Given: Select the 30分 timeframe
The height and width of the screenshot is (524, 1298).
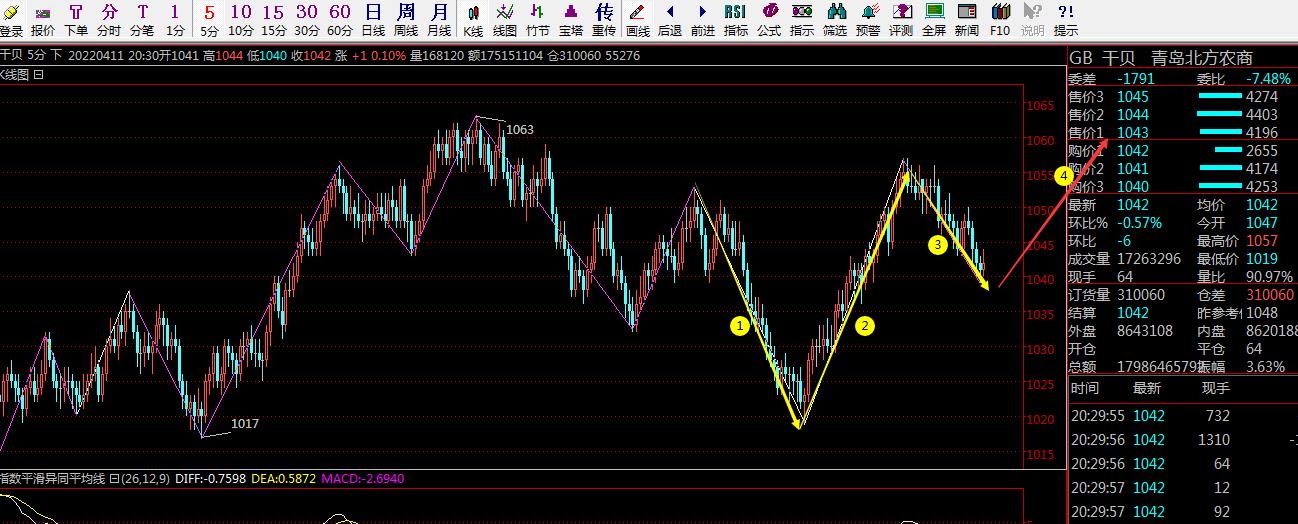Looking at the screenshot, I should tap(307, 19).
